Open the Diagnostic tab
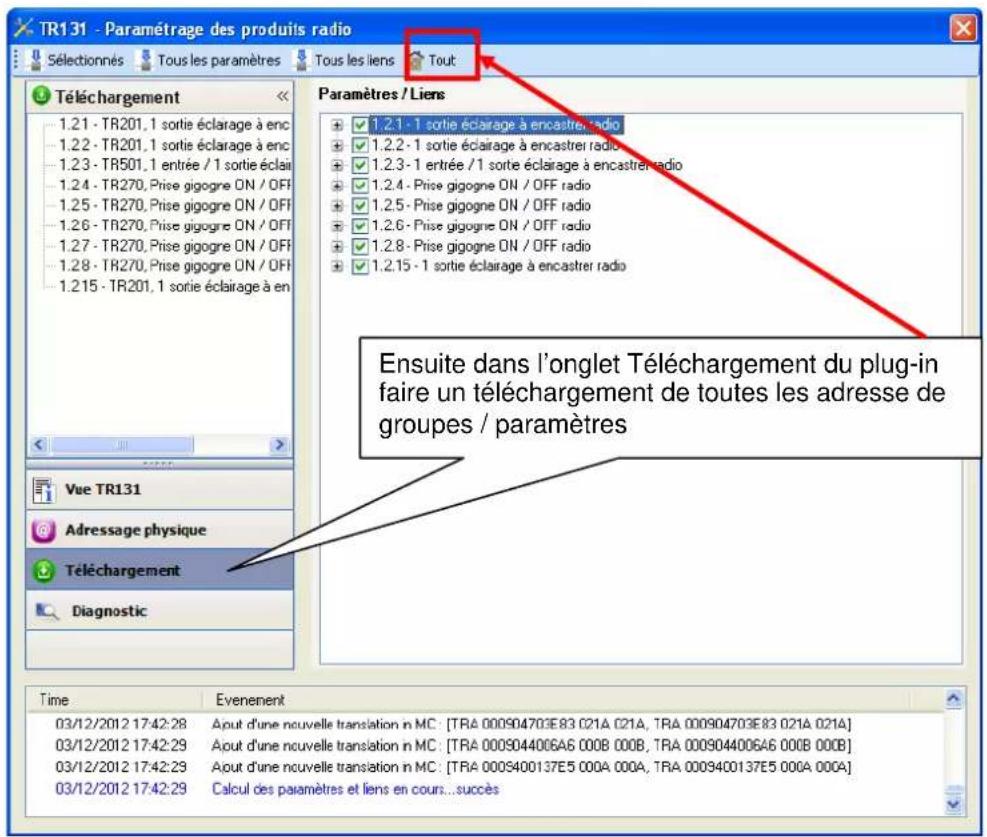This screenshot has width=987, height=837. (x=160, y=610)
